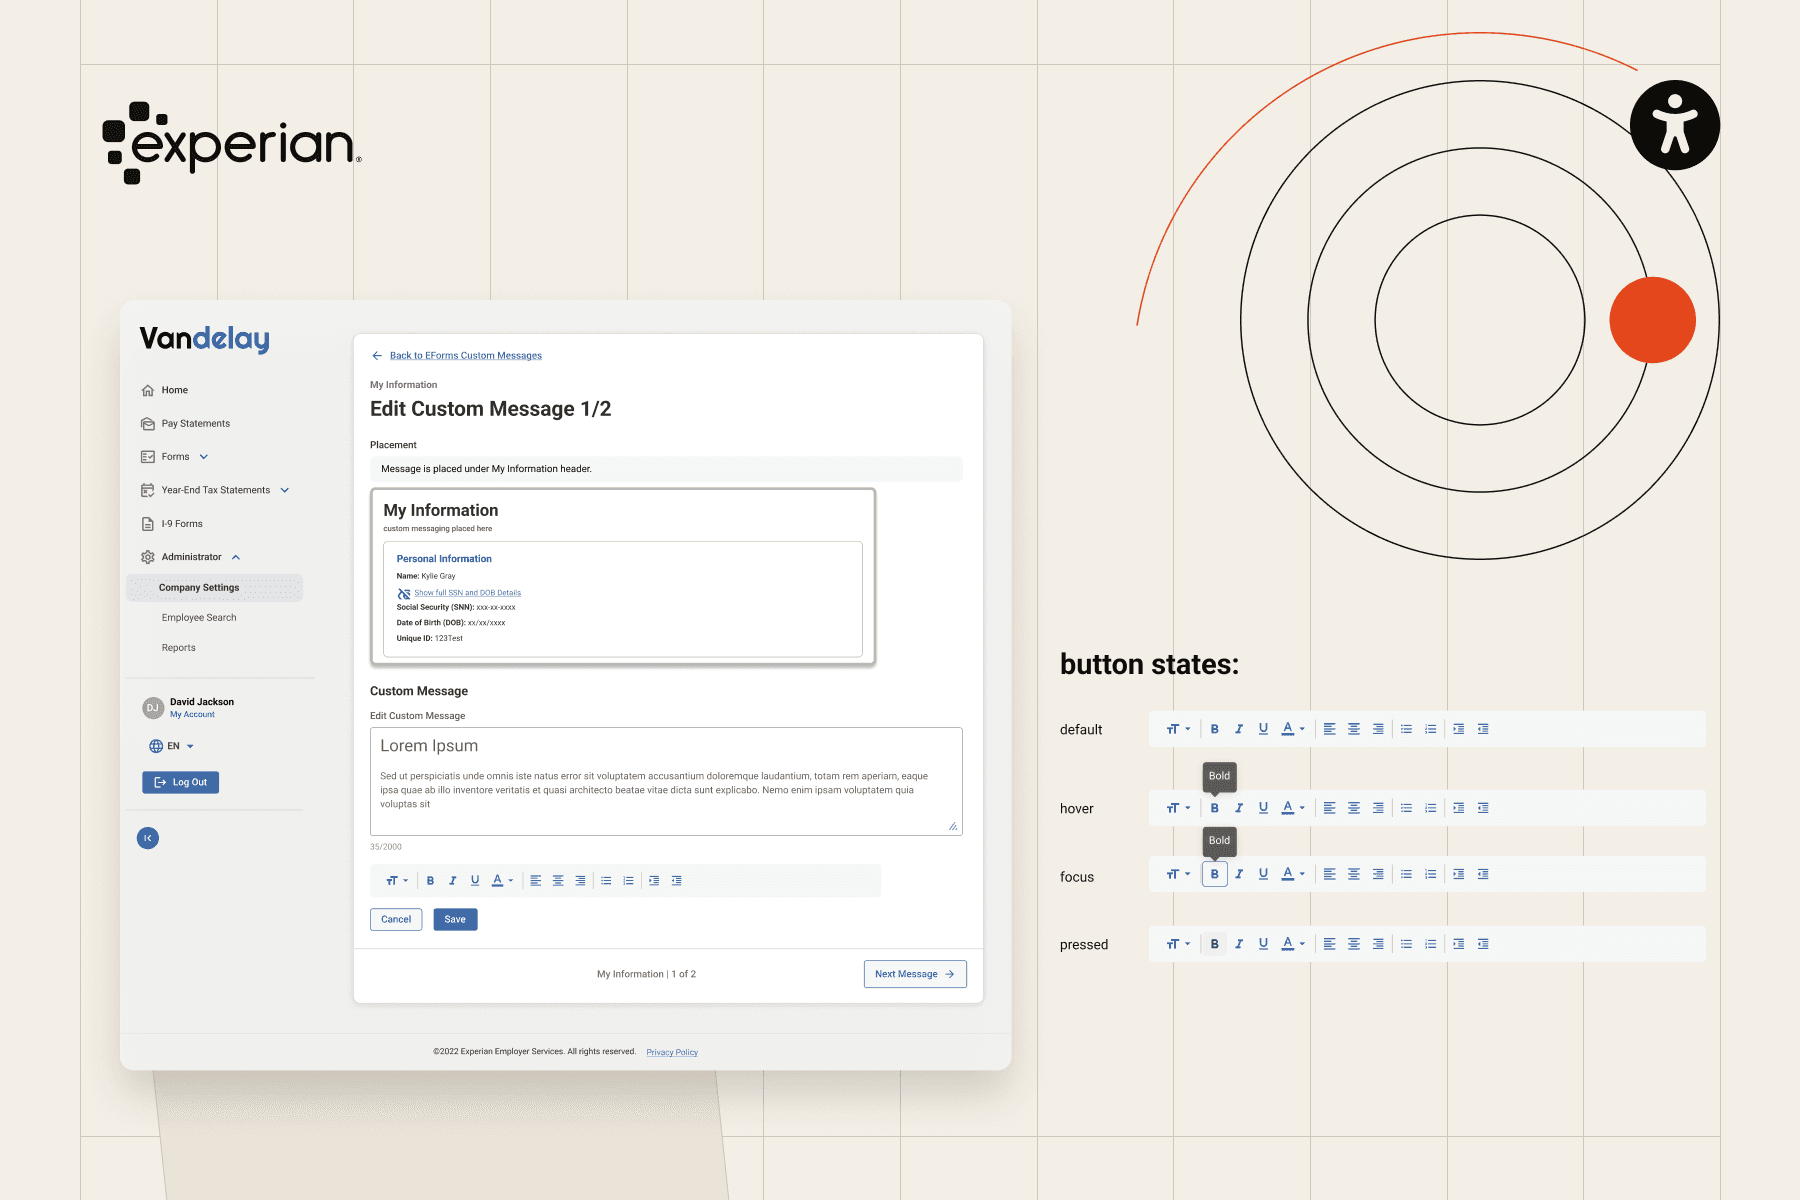Click Bold in the hover state toolbar
The image size is (1800, 1200).
[x=1215, y=808]
